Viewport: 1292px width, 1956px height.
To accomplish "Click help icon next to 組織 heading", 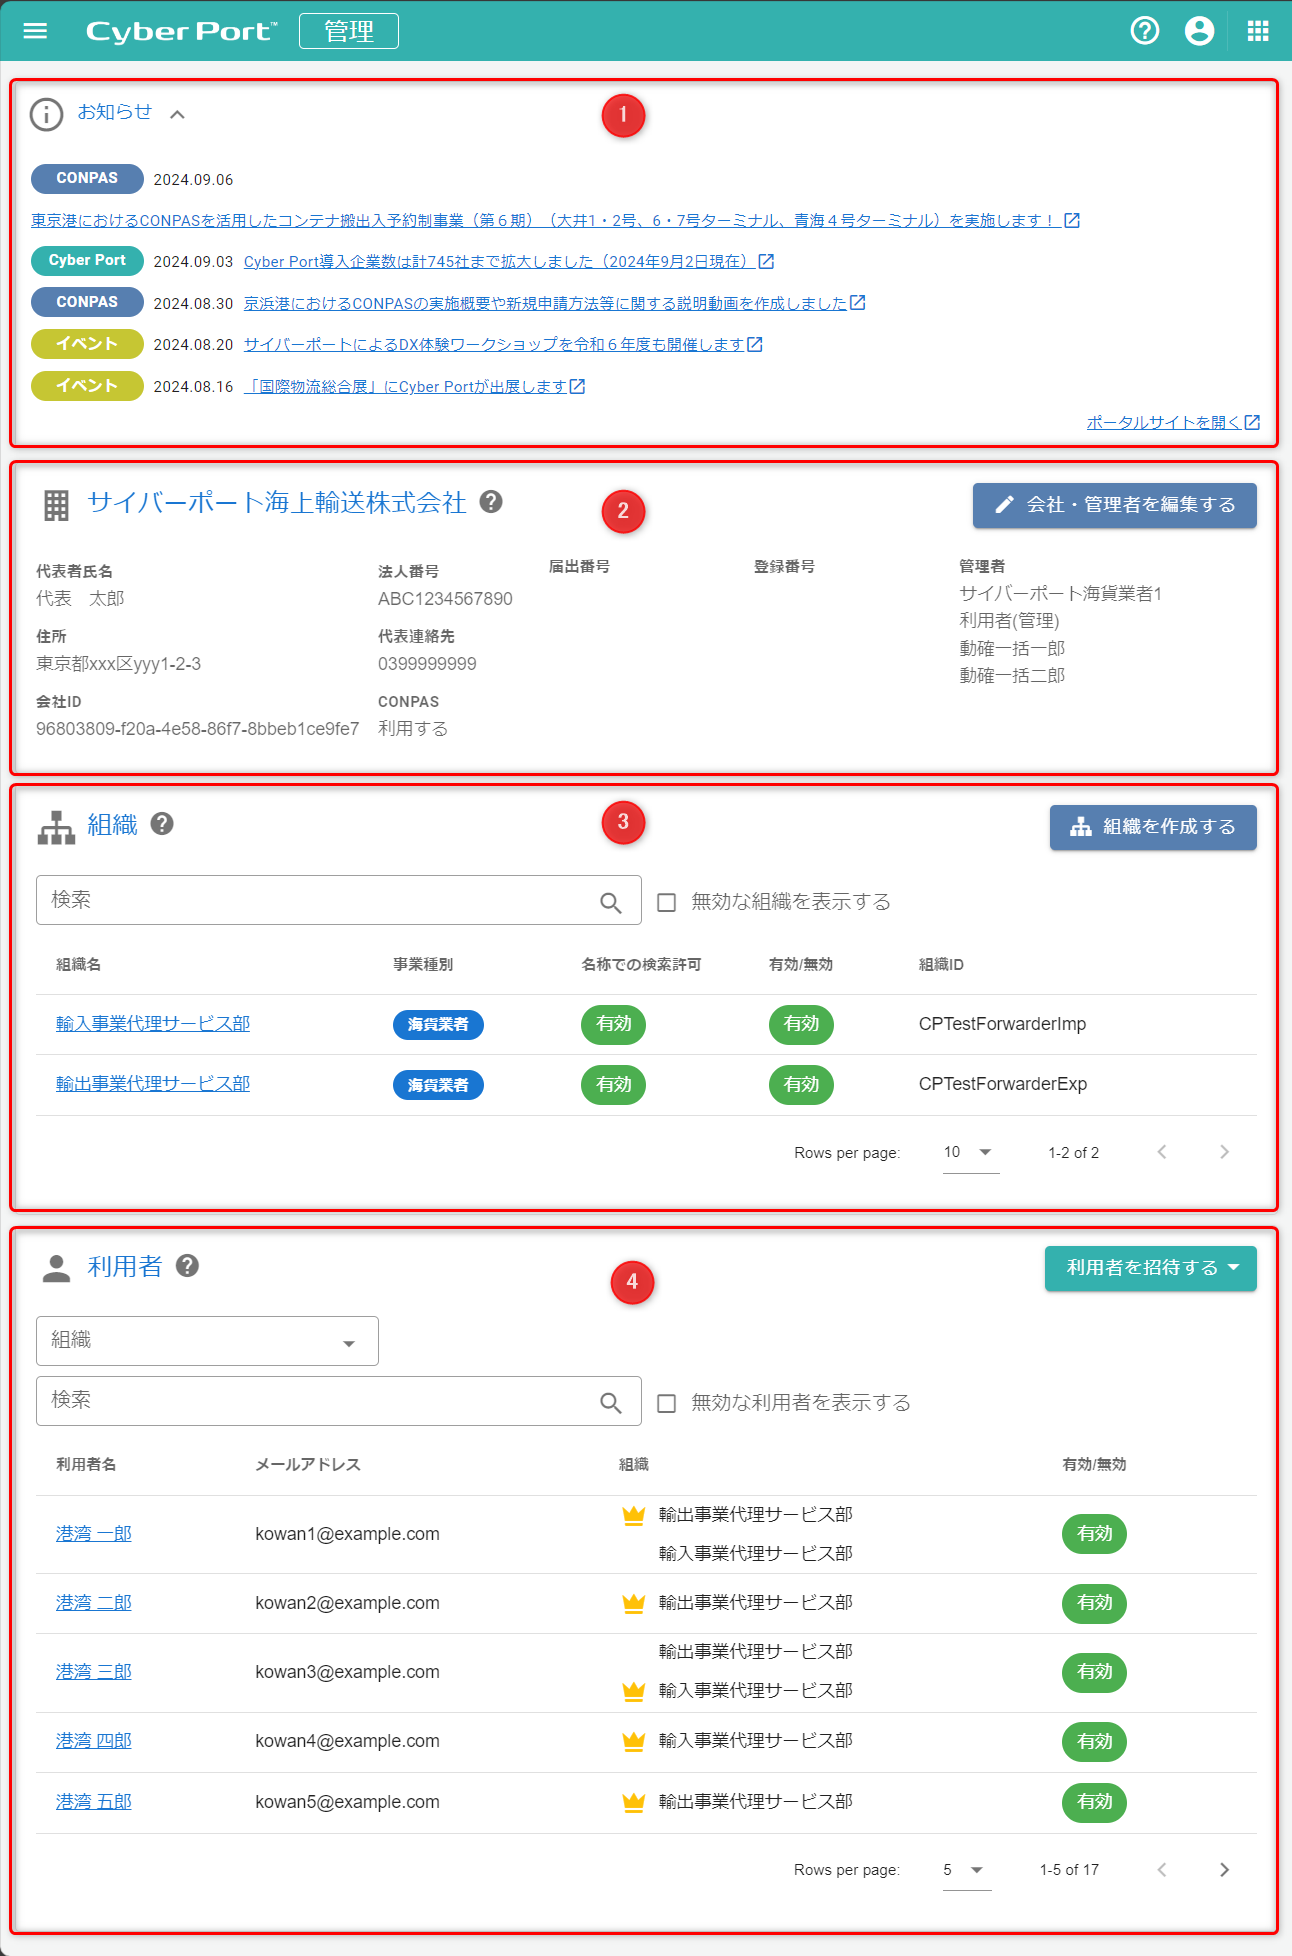I will tap(162, 824).
